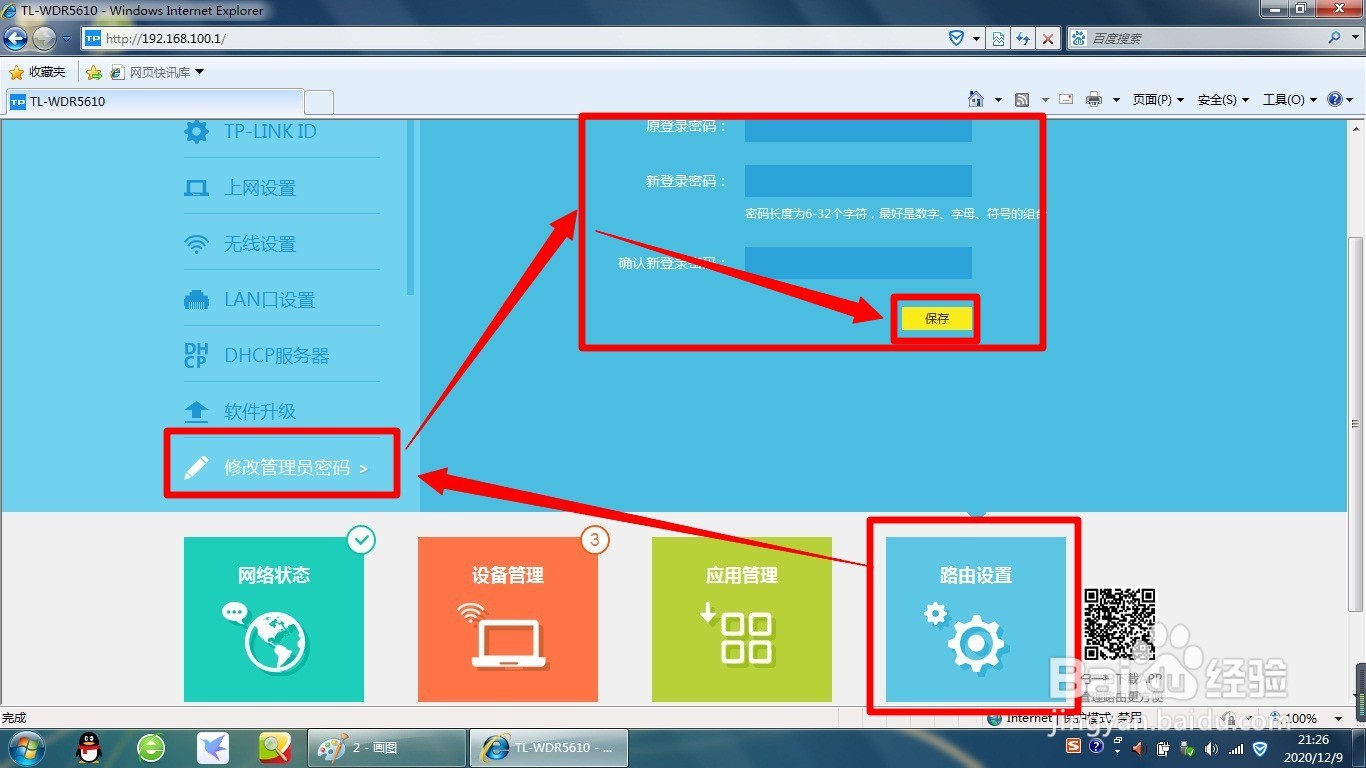Click the print icon in the command bar

tap(1093, 99)
